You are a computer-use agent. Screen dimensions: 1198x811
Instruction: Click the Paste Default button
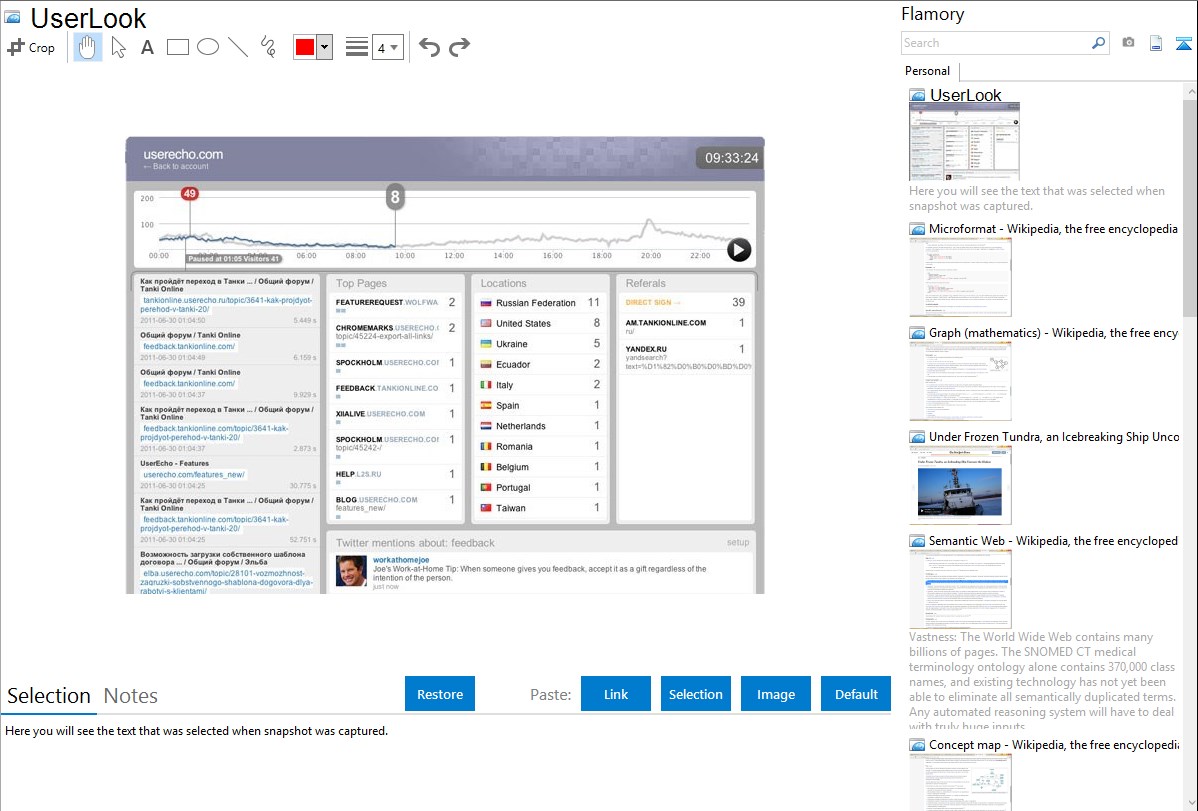click(856, 694)
